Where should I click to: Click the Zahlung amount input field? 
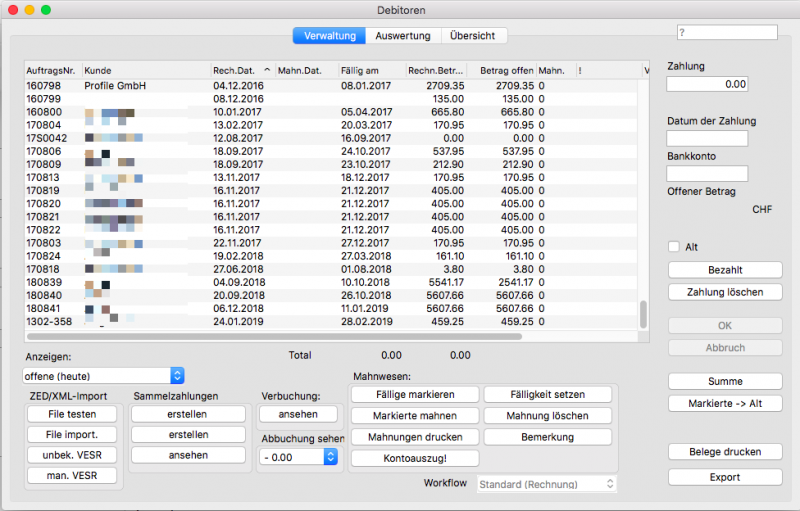pyautogui.click(x=707, y=84)
